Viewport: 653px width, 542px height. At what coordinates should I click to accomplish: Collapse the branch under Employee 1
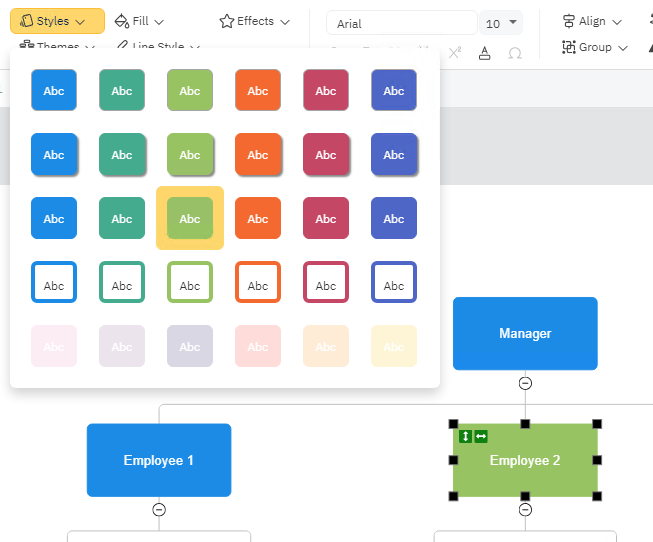[159, 510]
